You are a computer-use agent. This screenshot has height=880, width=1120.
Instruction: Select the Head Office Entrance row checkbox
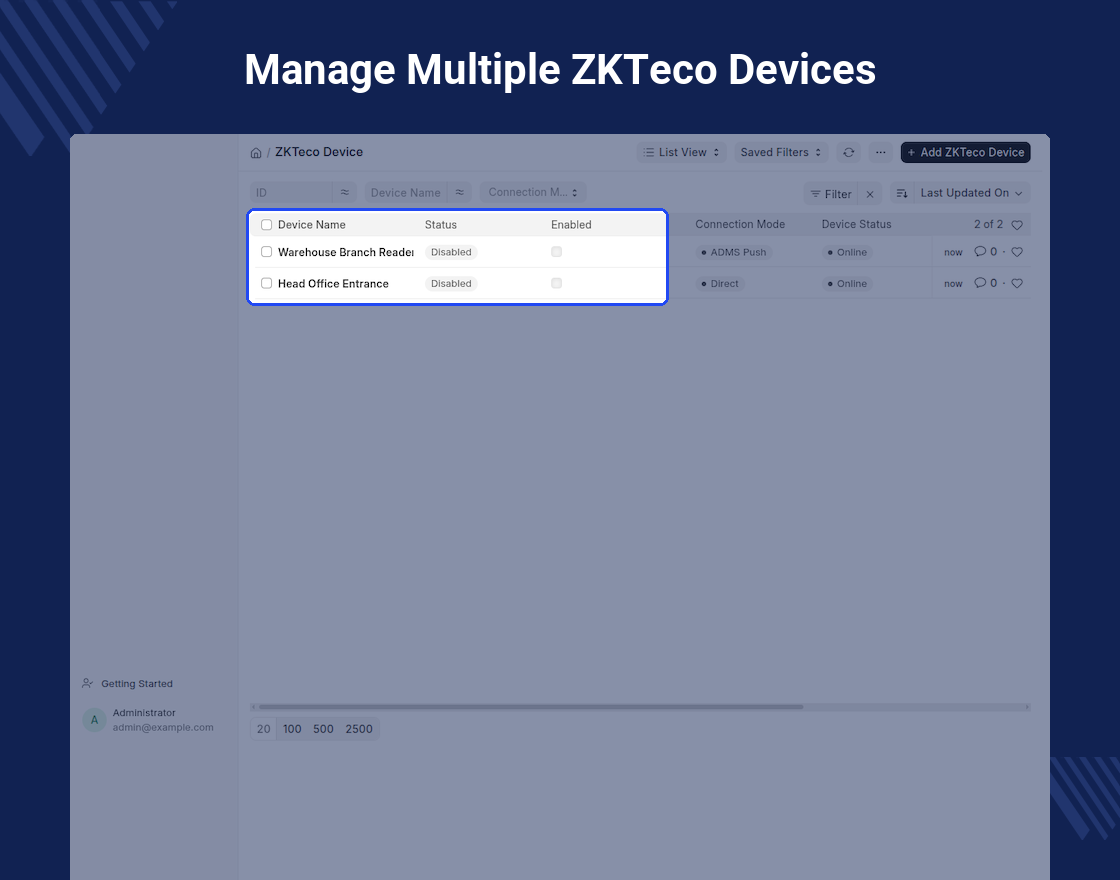tap(266, 284)
